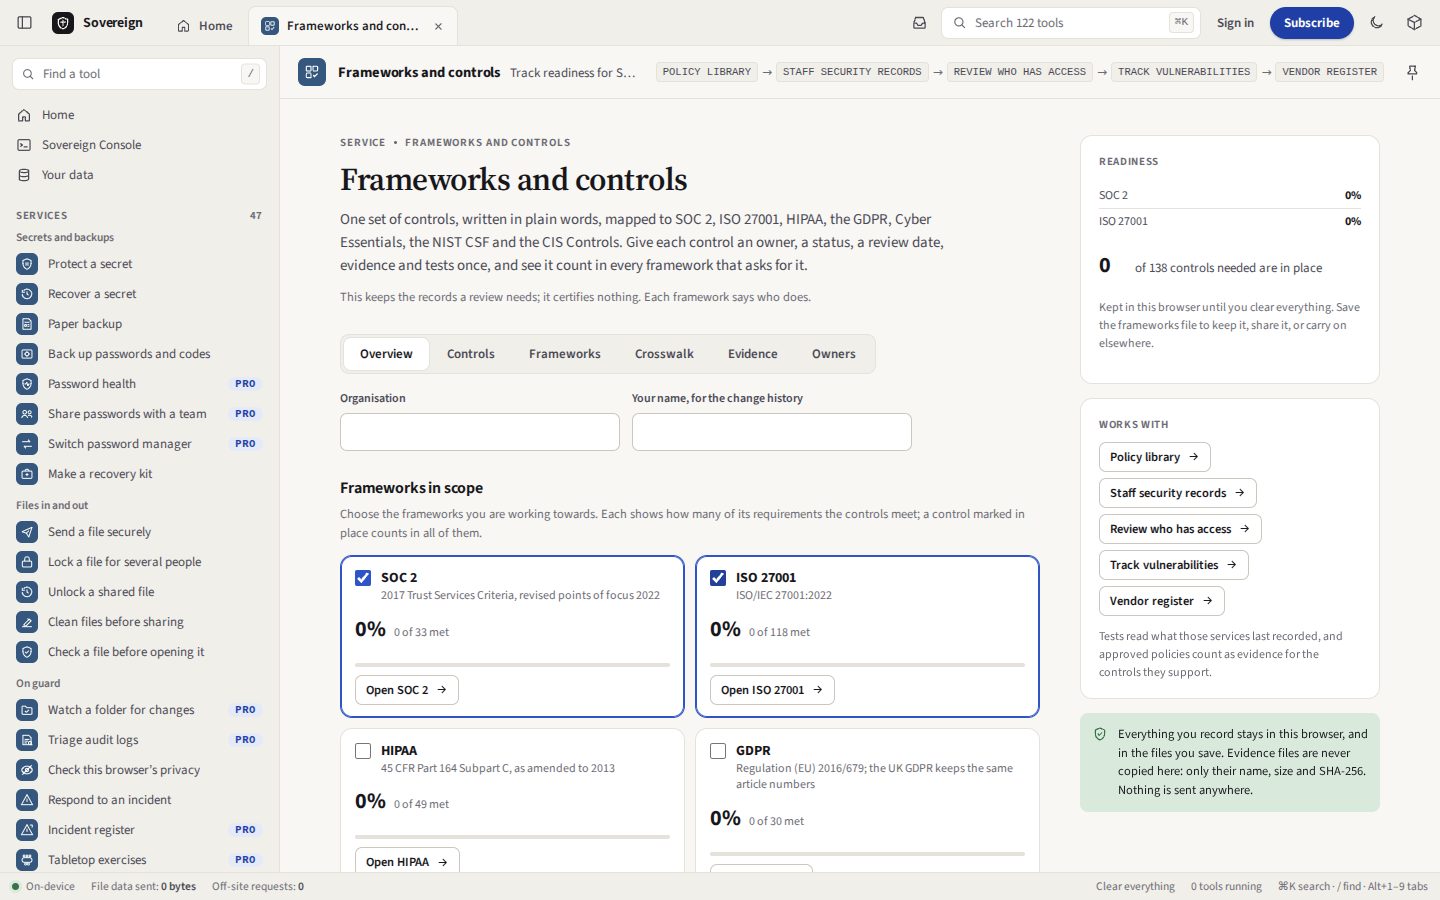Image resolution: width=1440 pixels, height=900 pixels.
Task: Open Vendor register panel button
Action: [1162, 601]
